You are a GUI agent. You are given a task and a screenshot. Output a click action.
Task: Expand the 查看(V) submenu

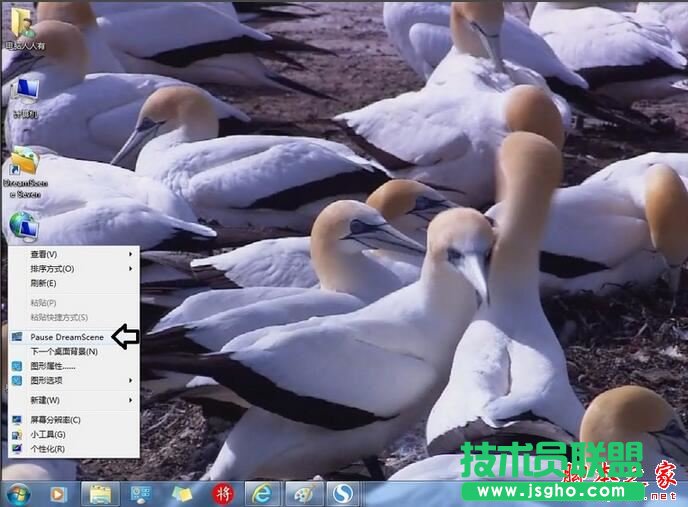pos(45,254)
